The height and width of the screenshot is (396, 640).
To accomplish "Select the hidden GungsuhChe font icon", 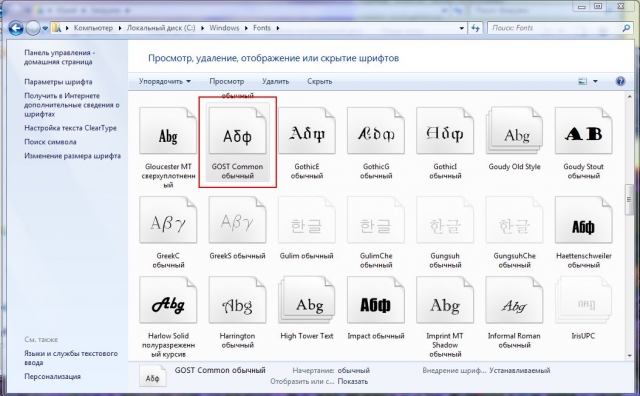I will click(x=514, y=220).
